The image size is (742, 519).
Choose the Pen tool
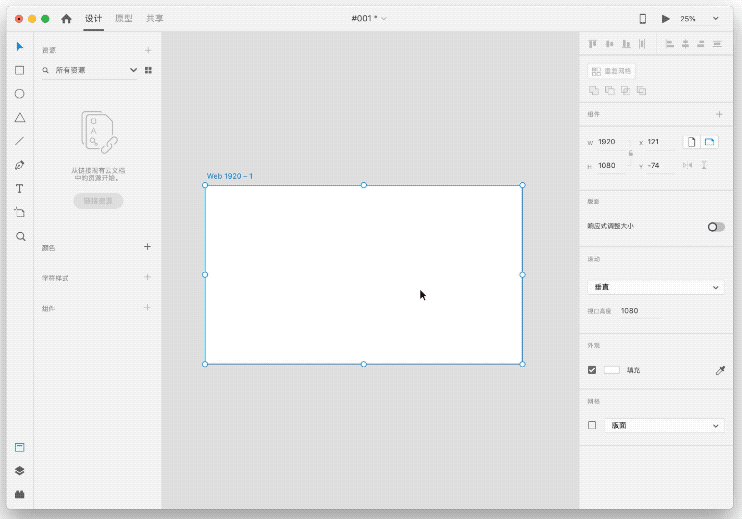(x=19, y=165)
